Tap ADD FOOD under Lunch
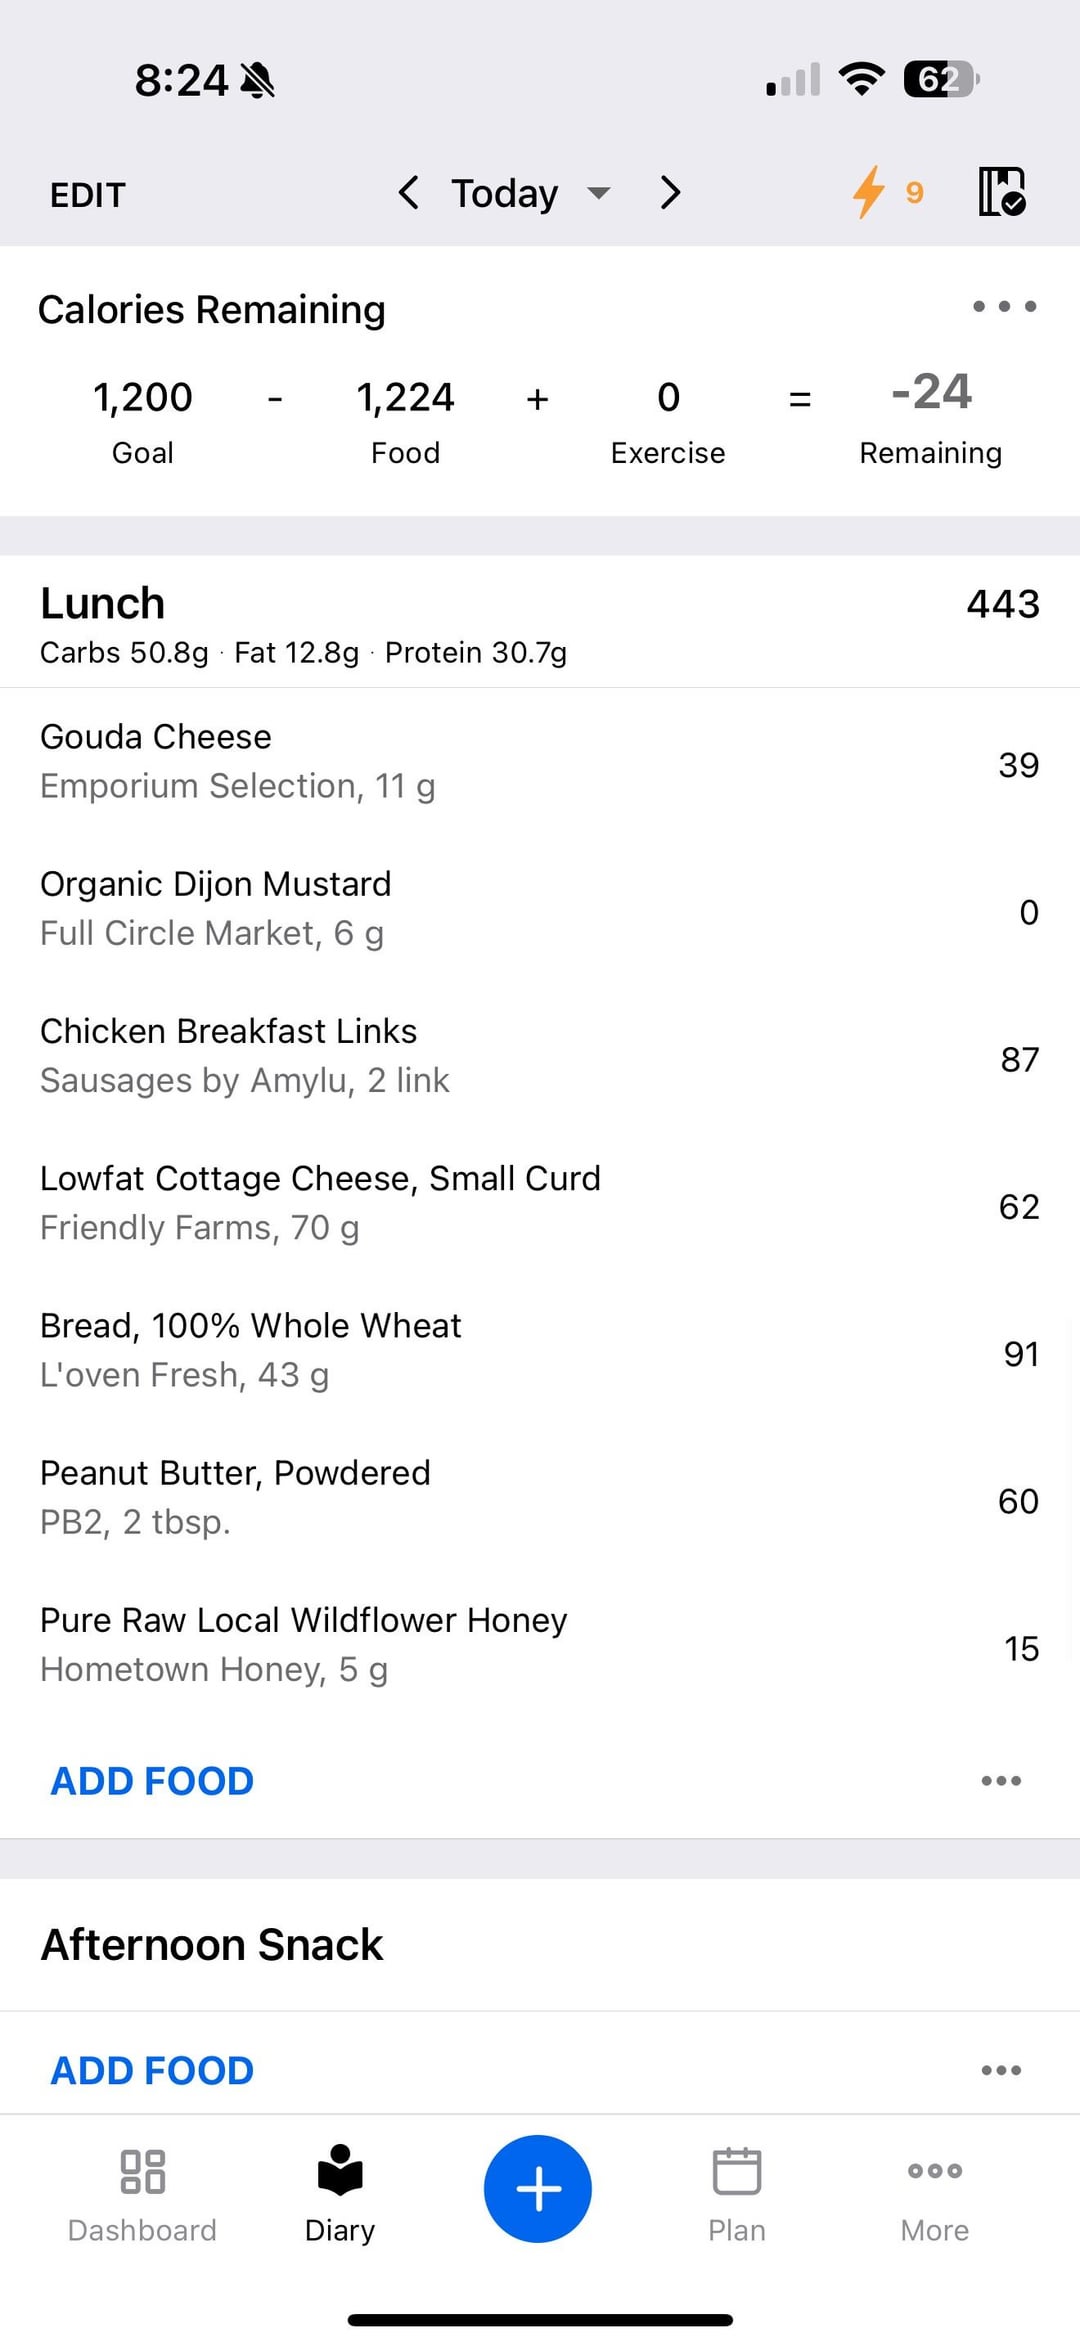The width and height of the screenshot is (1080, 2346). (152, 1781)
